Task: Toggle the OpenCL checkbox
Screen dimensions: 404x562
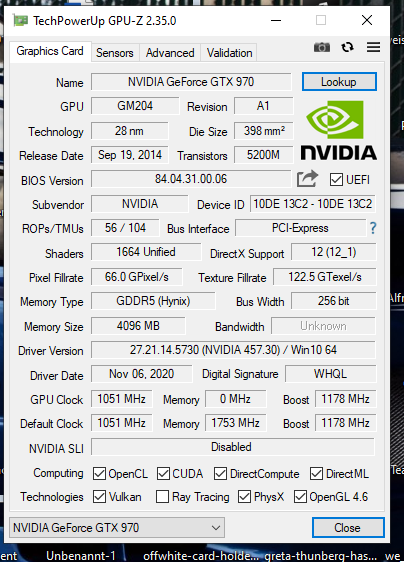Action: 99,473
